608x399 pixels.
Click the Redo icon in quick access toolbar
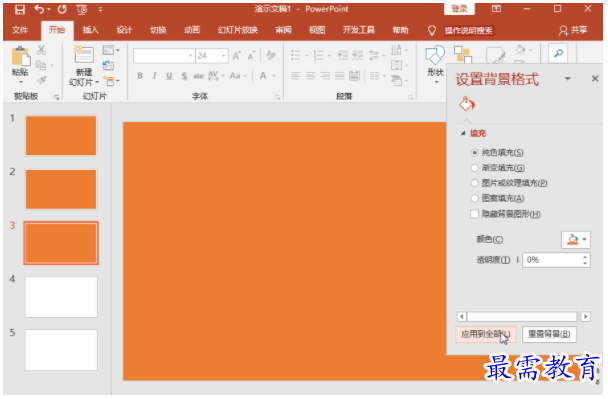click(x=62, y=9)
